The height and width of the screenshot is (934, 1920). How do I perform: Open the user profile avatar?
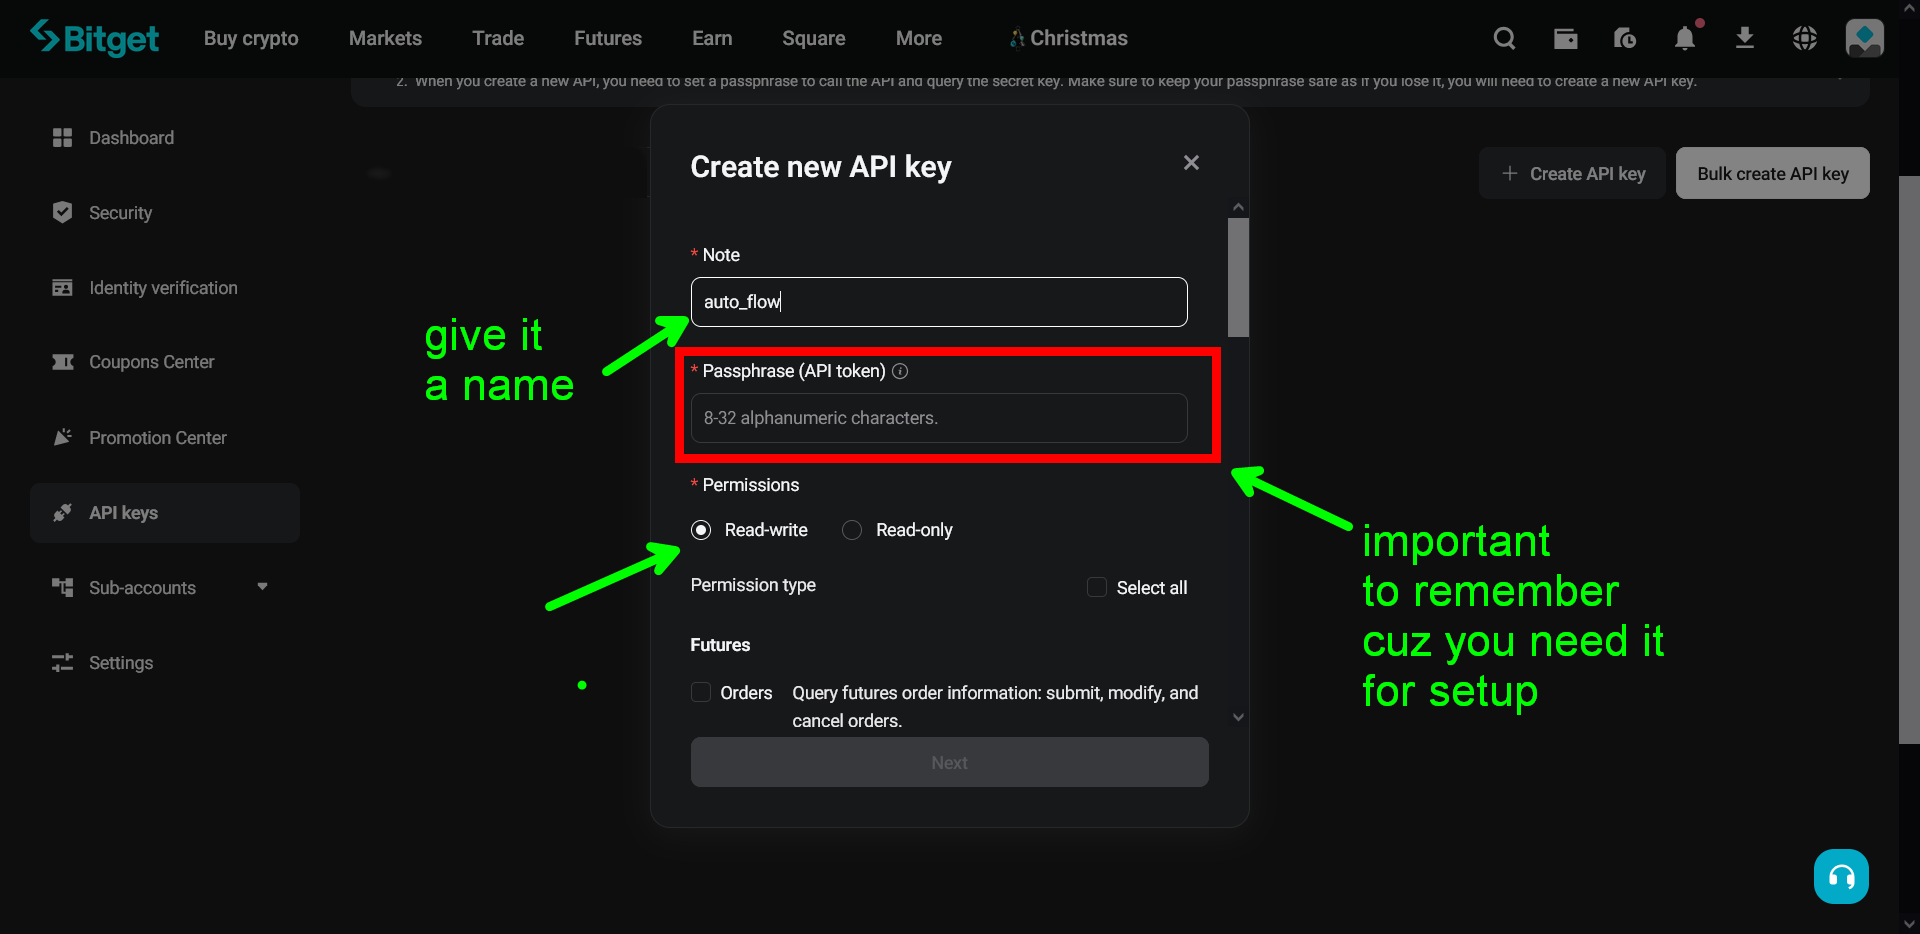coord(1865,38)
